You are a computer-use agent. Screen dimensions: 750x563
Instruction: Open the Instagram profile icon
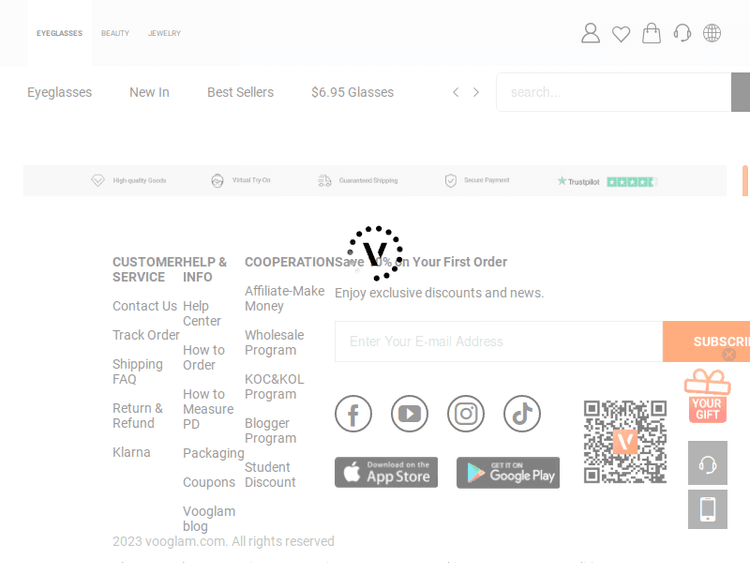pos(465,414)
